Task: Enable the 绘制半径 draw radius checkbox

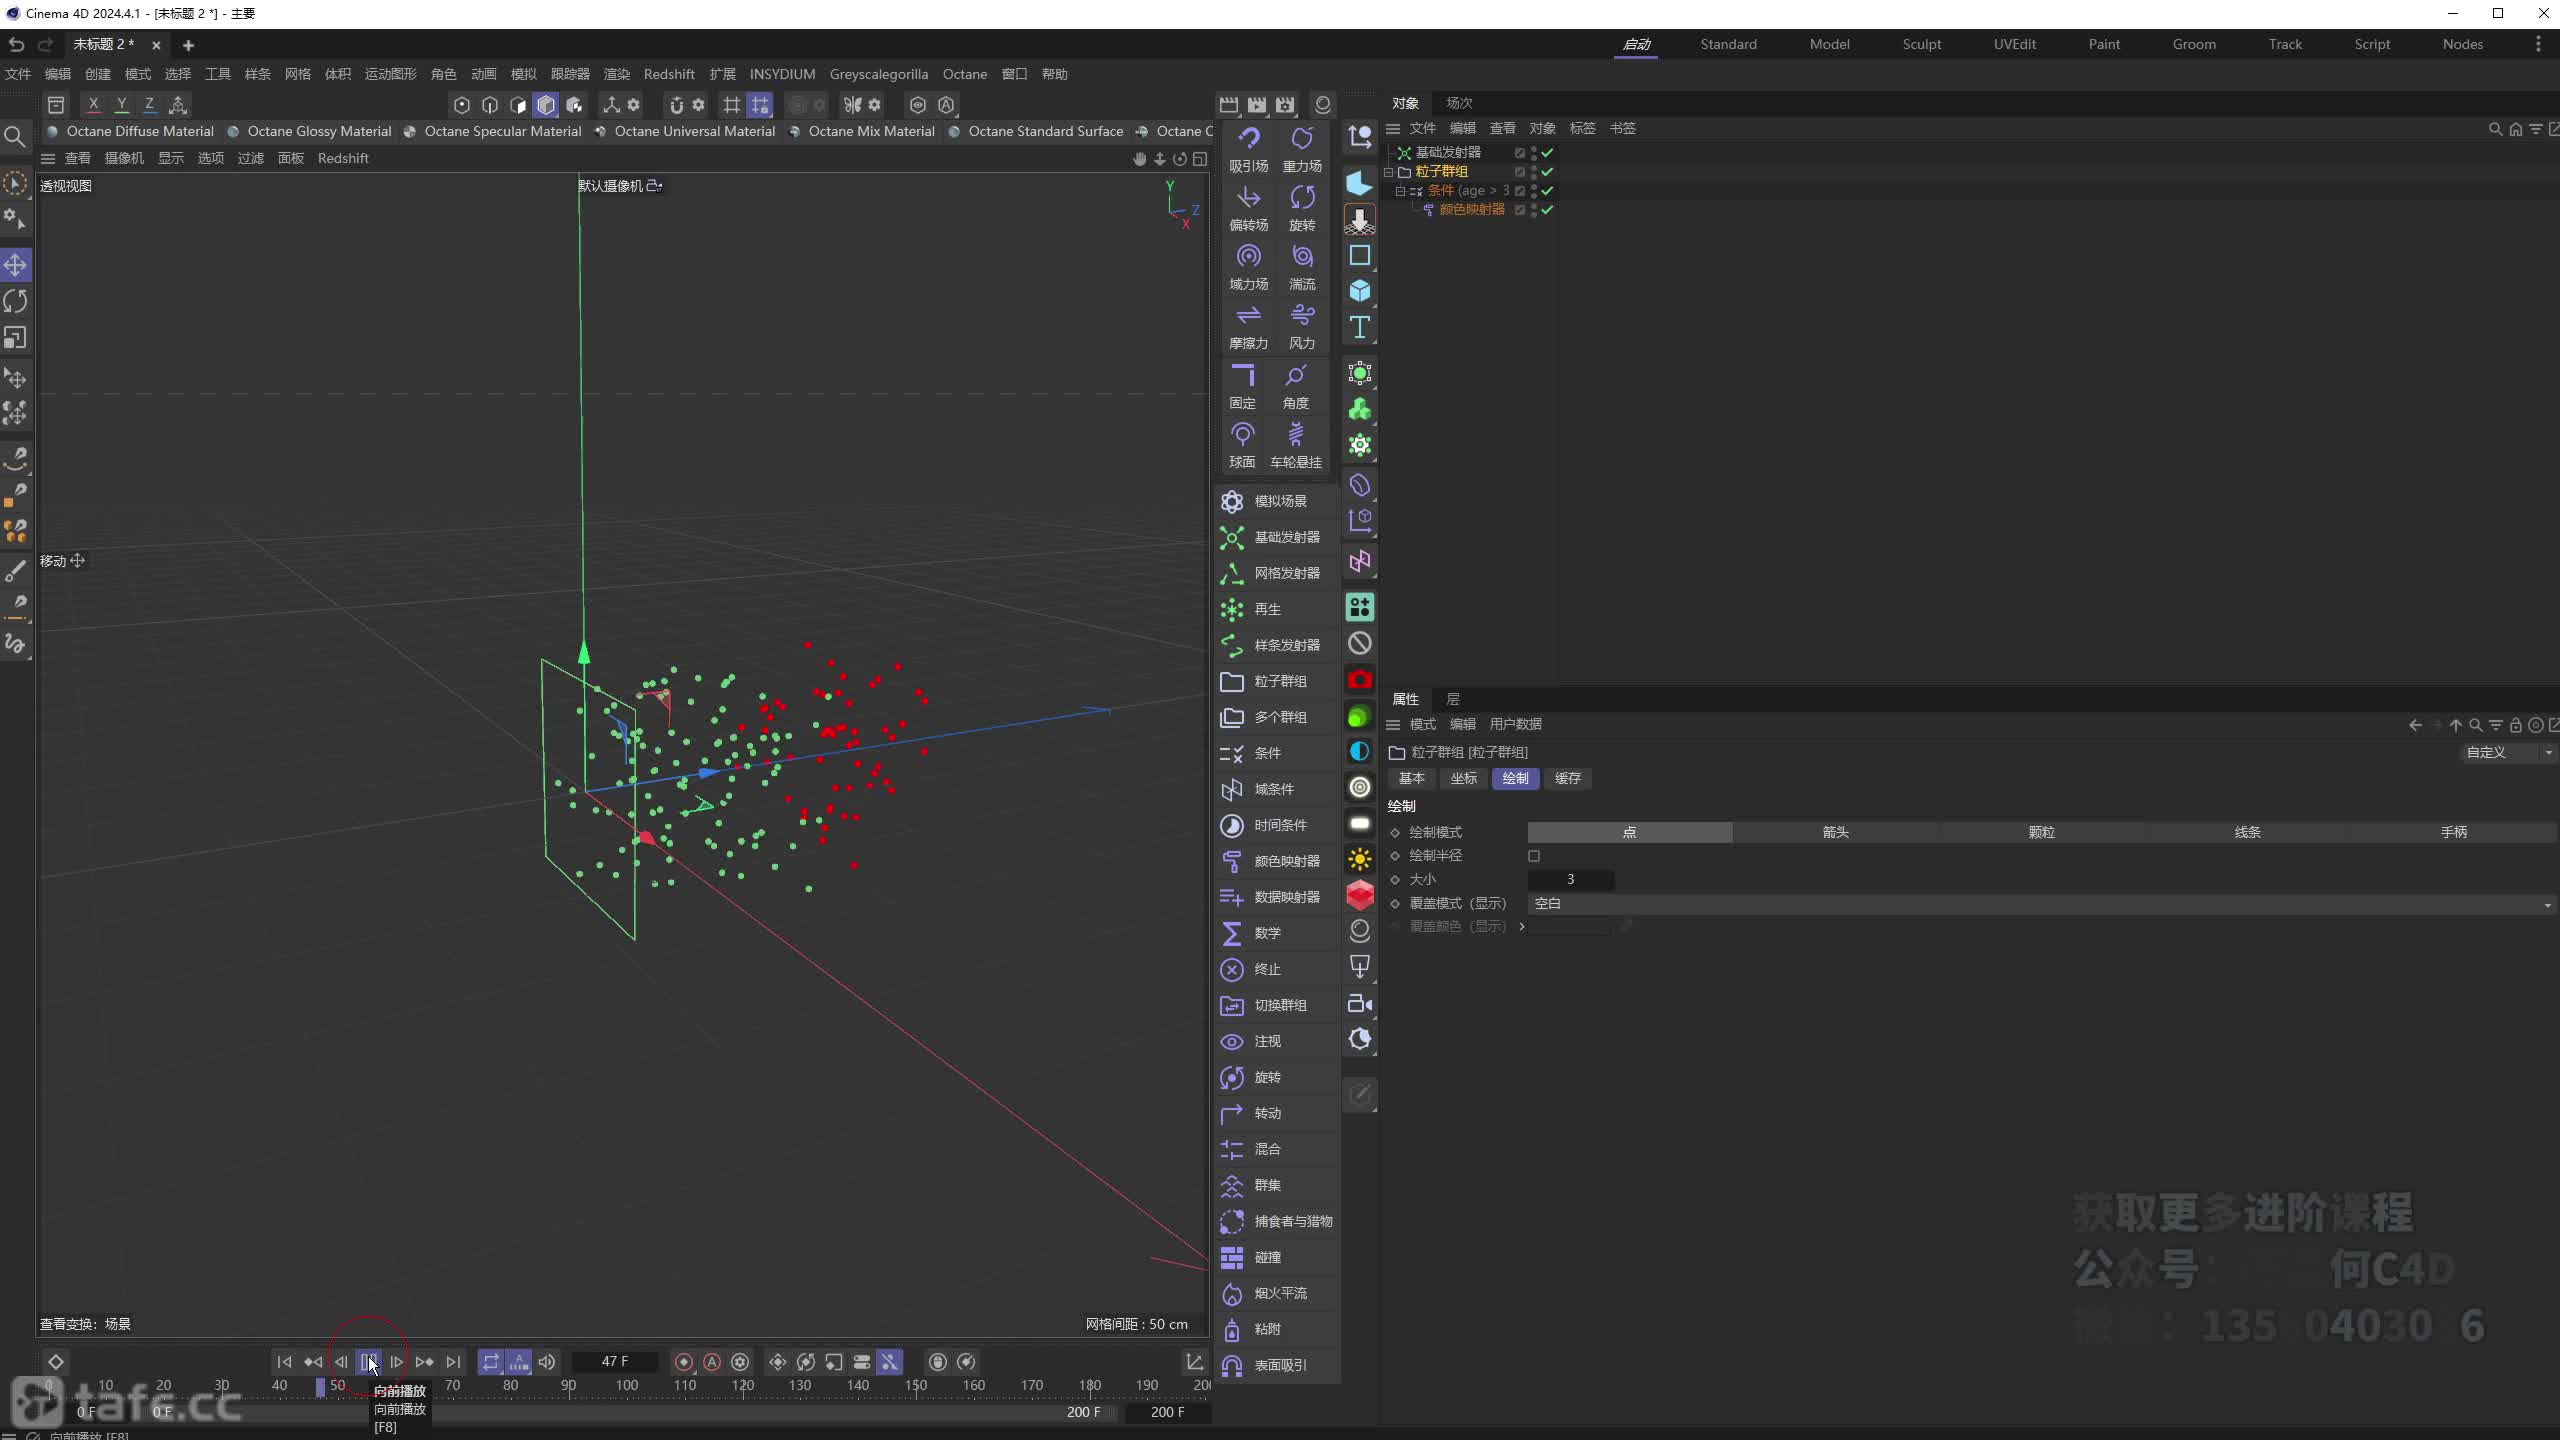Action: [1534, 856]
